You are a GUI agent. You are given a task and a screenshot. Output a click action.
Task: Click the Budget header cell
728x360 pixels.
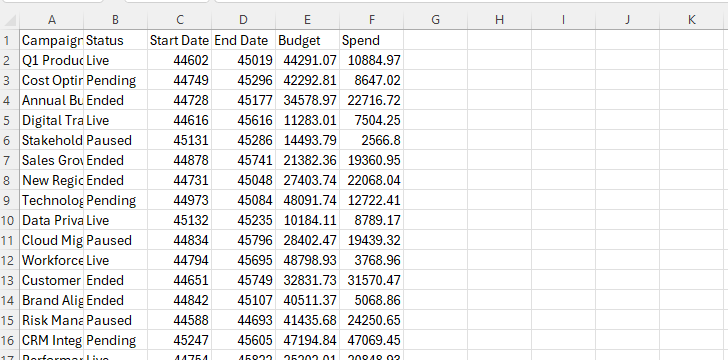click(307, 40)
